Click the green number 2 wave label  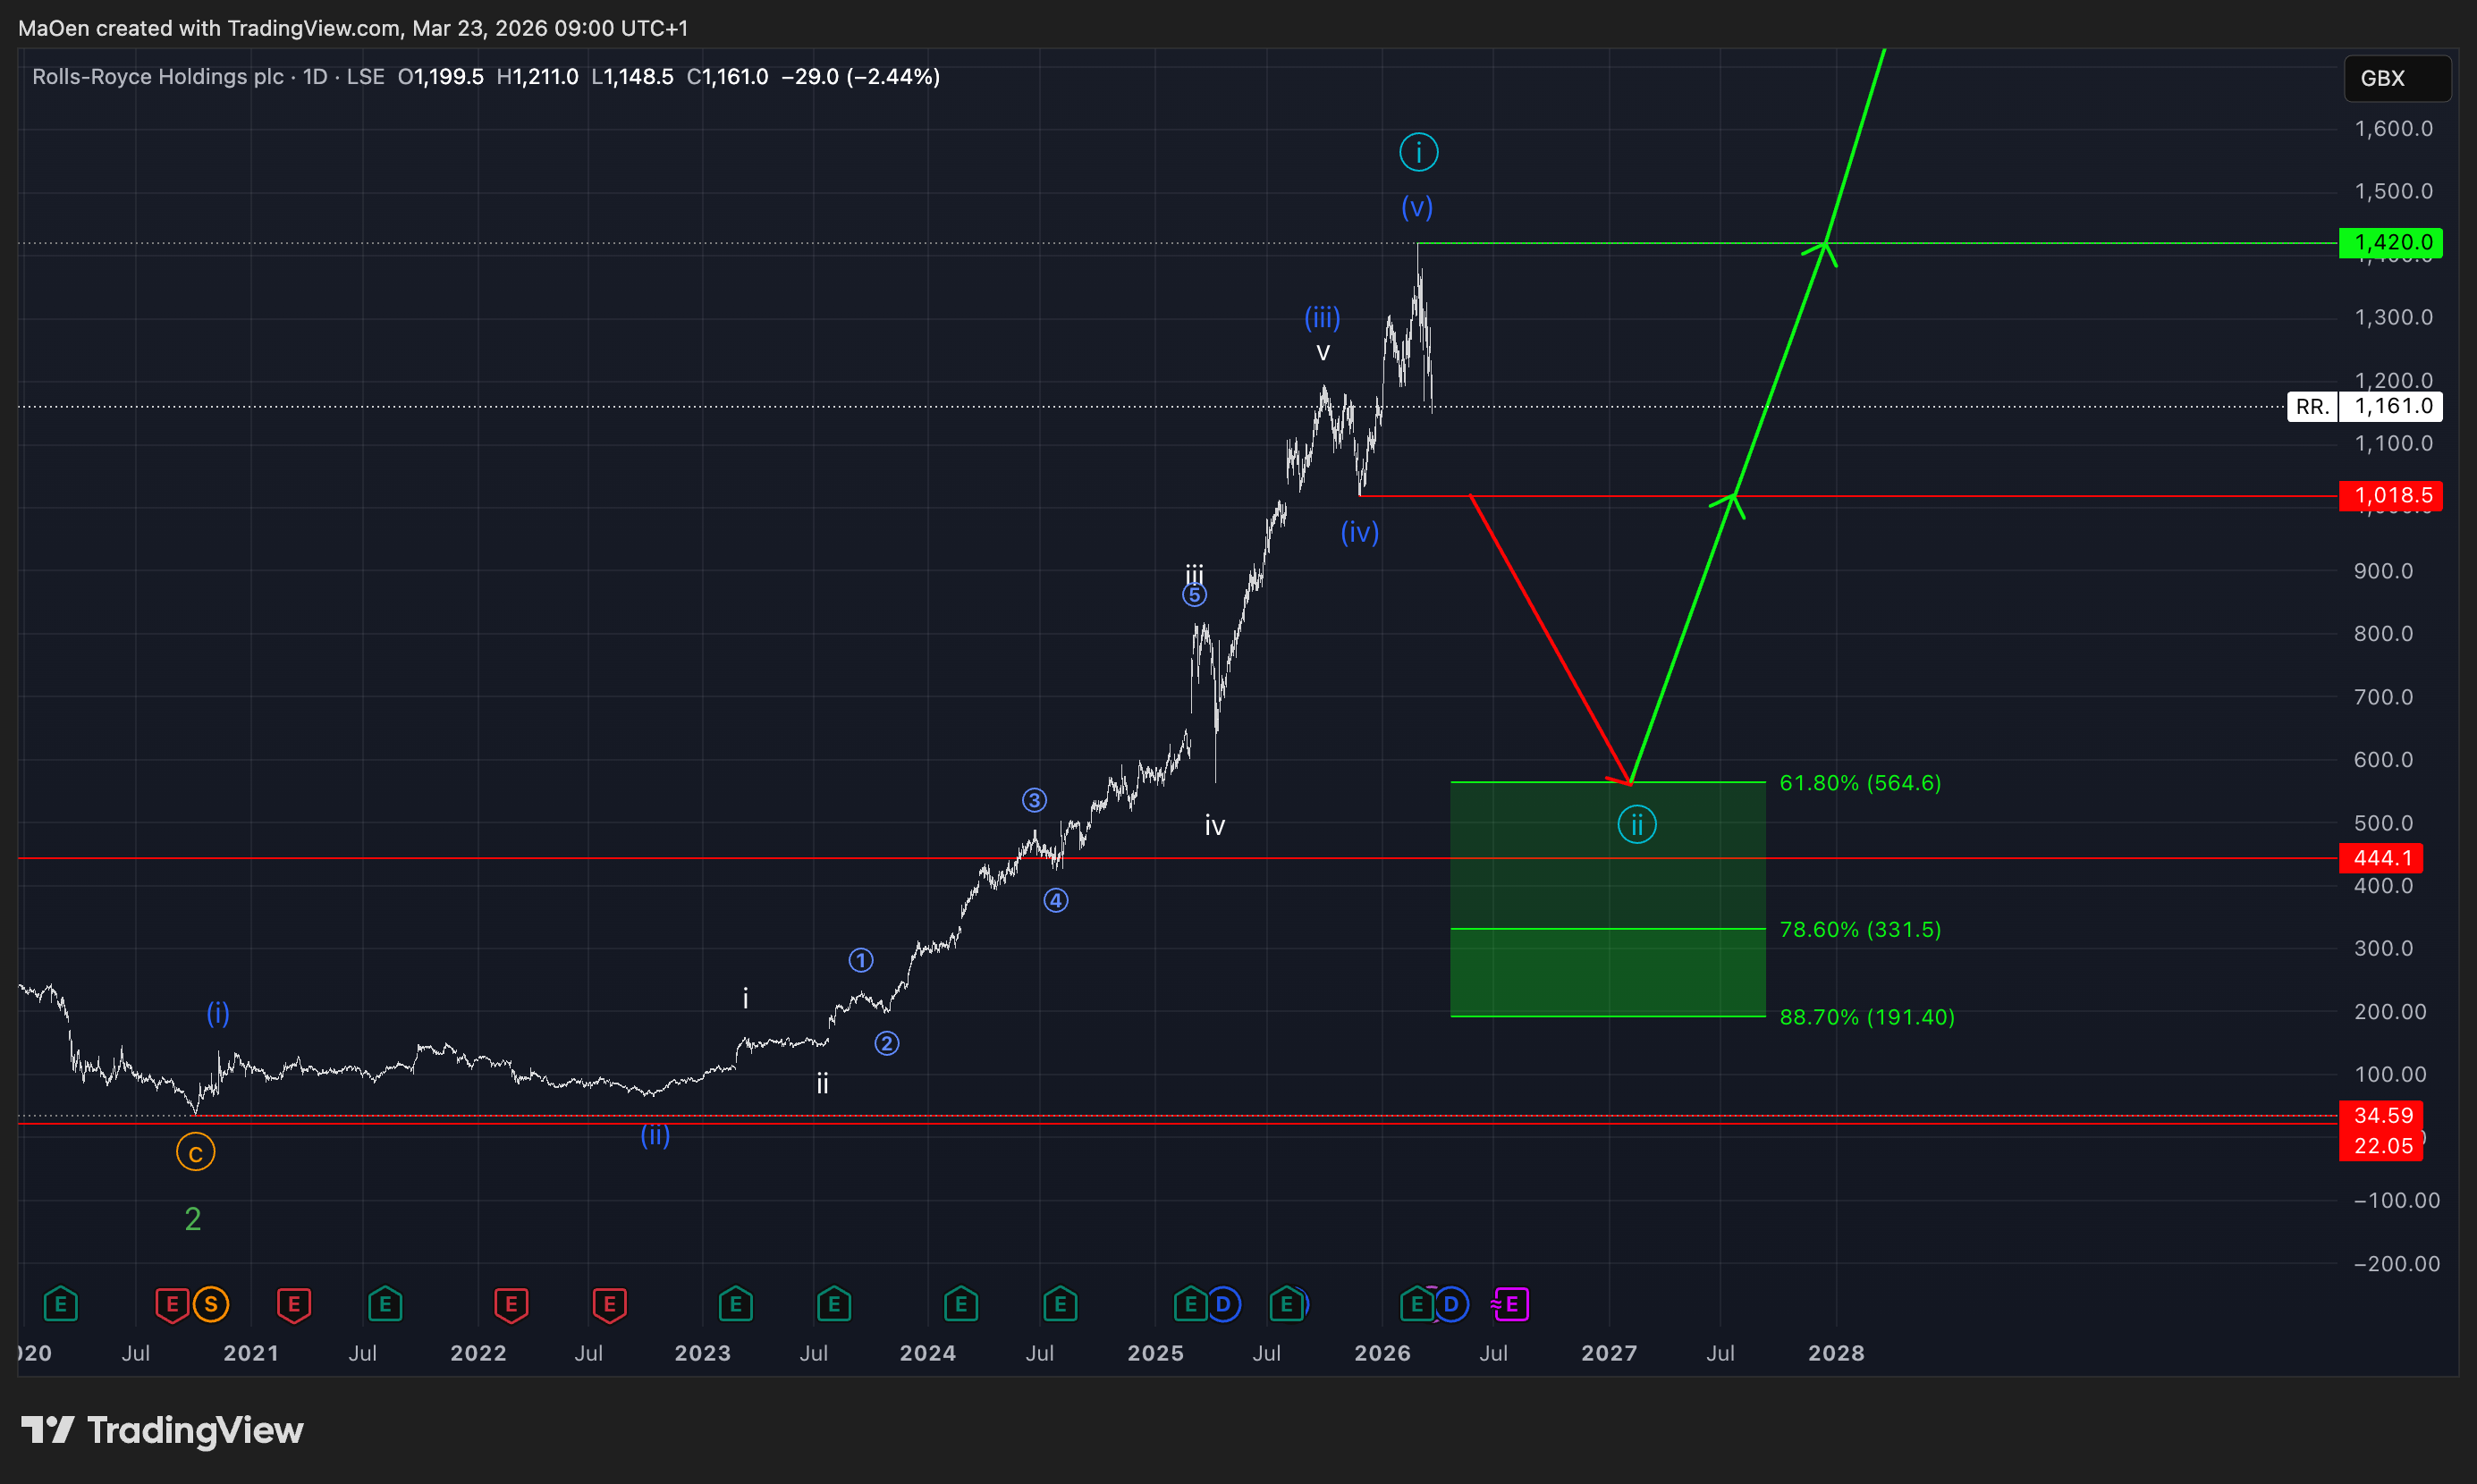point(193,1219)
